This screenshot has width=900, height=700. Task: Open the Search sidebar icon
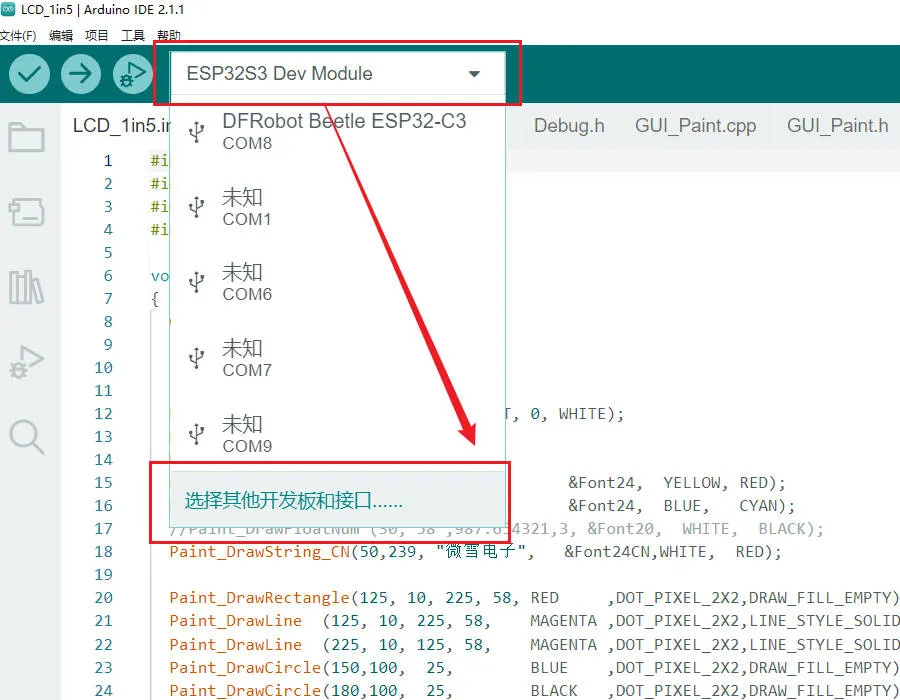point(26,437)
